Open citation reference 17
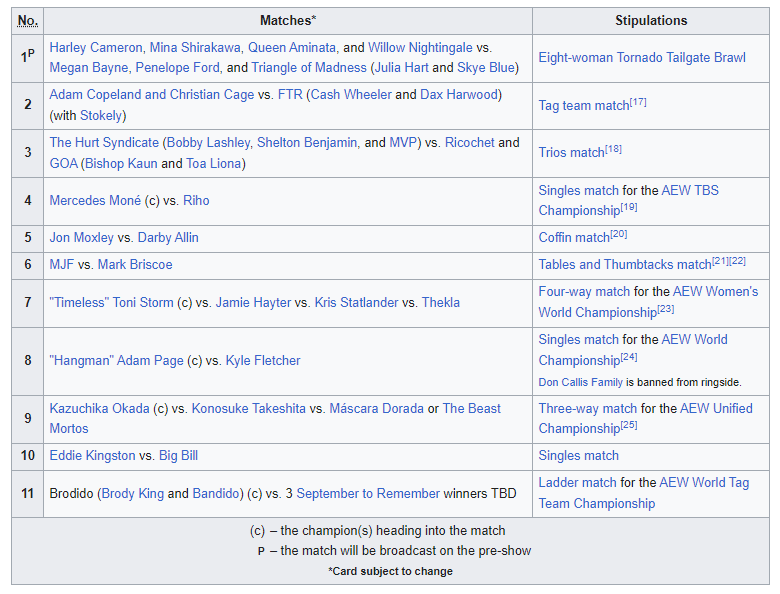The width and height of the screenshot is (780, 594). point(638,102)
